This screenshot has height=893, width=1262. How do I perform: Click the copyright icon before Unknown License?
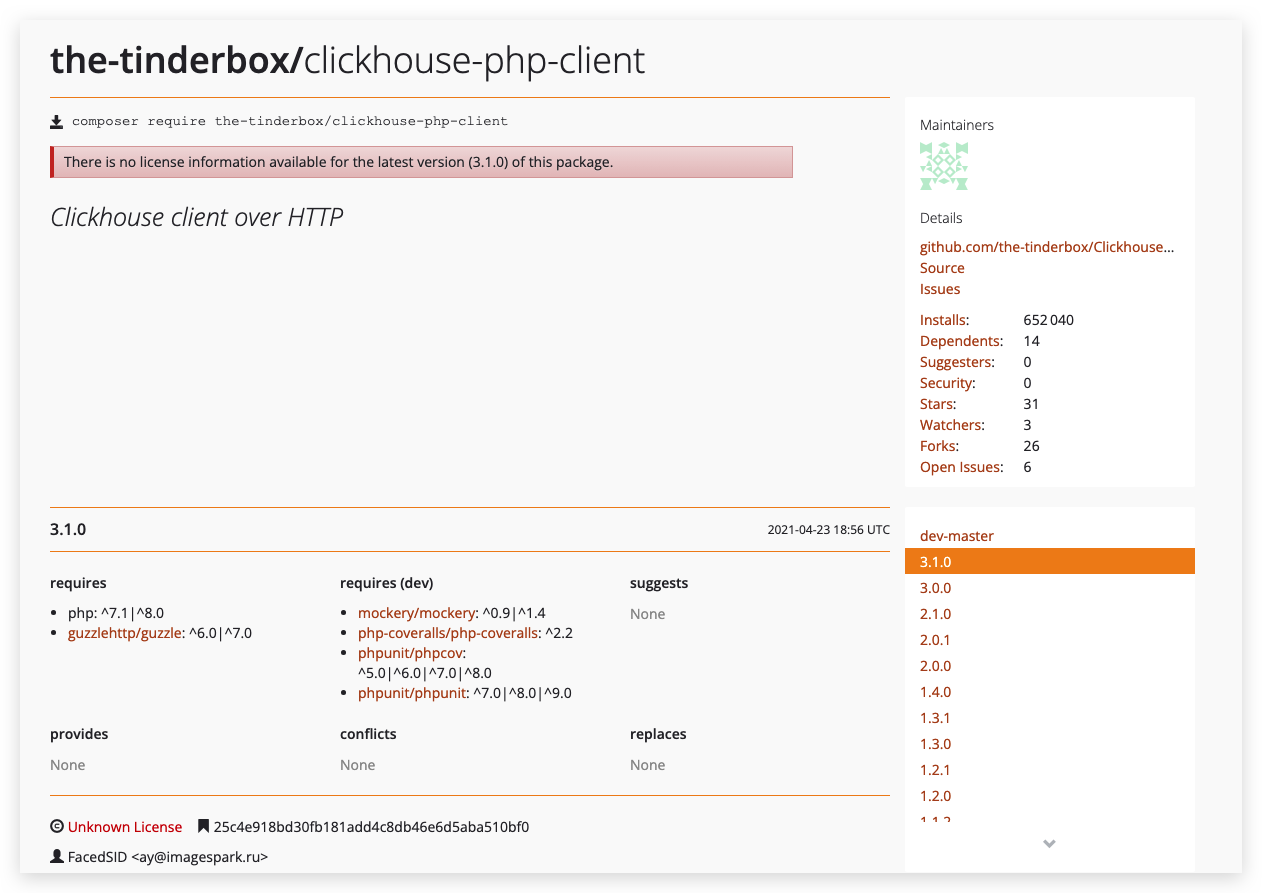[x=57, y=827]
